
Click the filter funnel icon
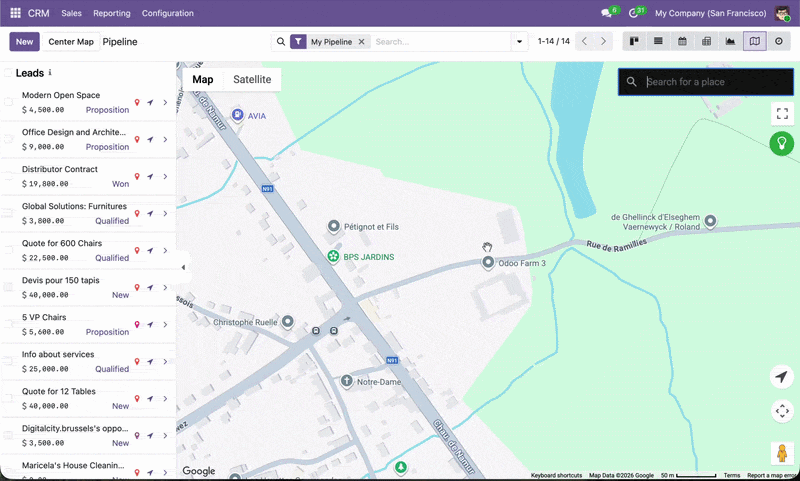click(298, 42)
